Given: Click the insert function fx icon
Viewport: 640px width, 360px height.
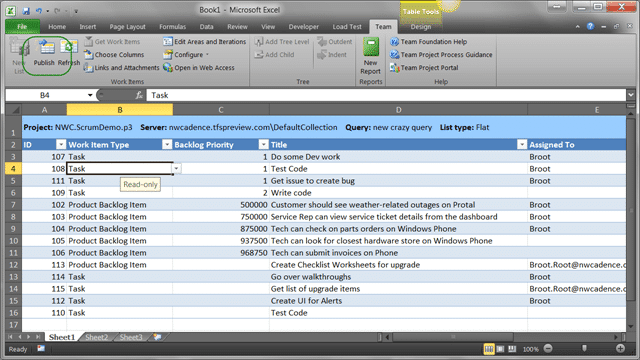Looking at the screenshot, I should click(x=139, y=95).
